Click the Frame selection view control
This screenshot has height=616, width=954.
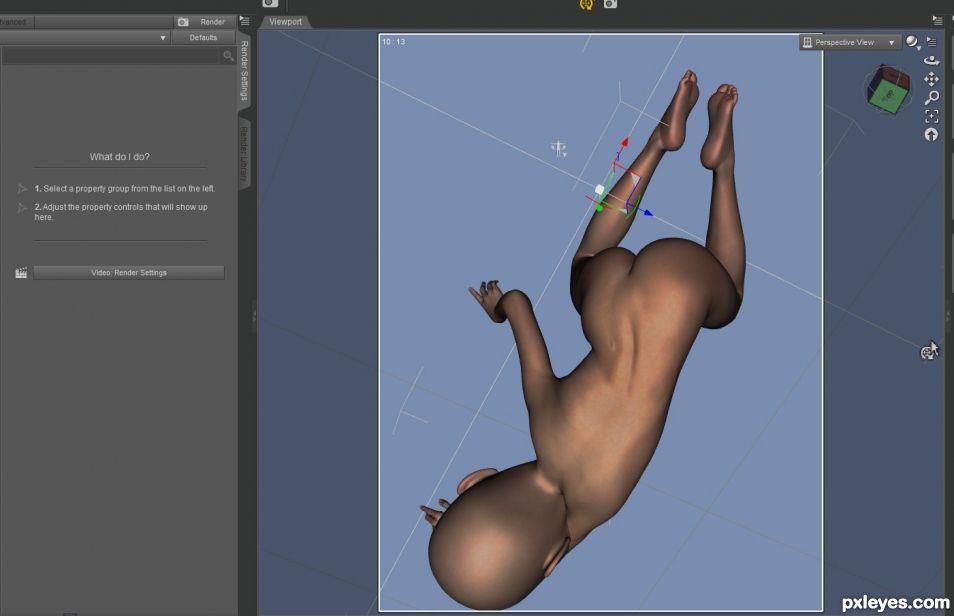point(931,116)
